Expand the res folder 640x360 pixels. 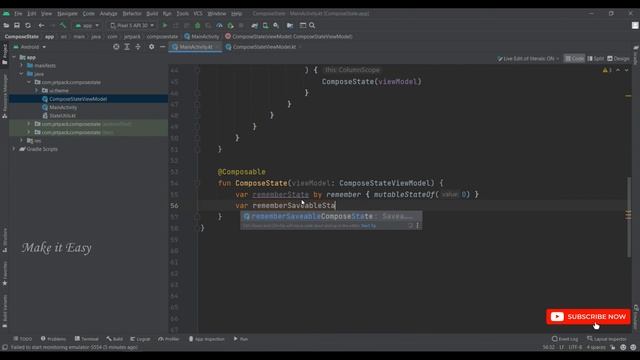22,140
